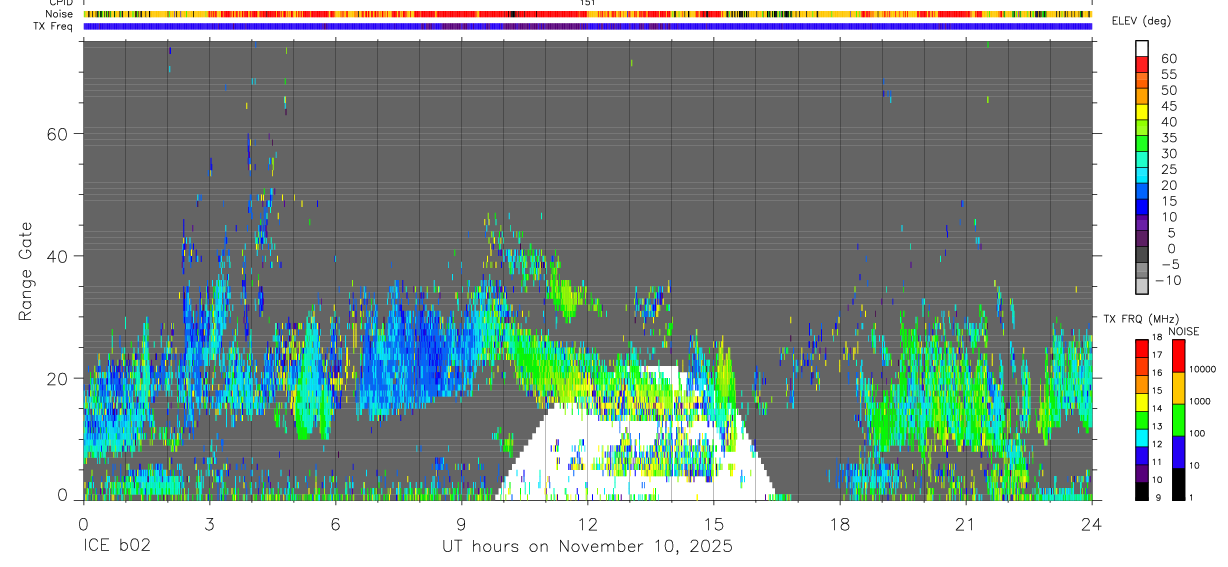Image resolution: width=1228 pixels, height=567 pixels.
Task: Select the "ICE b02" radar beam label
Action: [117, 547]
